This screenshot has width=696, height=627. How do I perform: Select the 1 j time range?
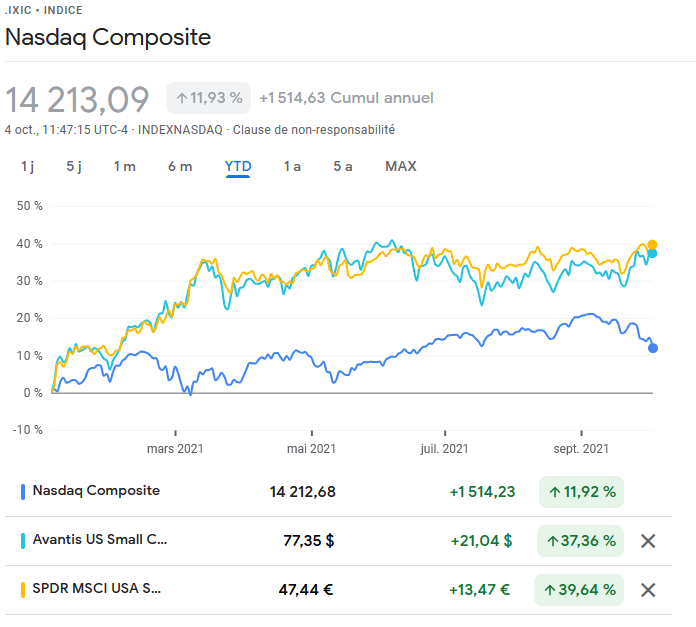[x=28, y=166]
